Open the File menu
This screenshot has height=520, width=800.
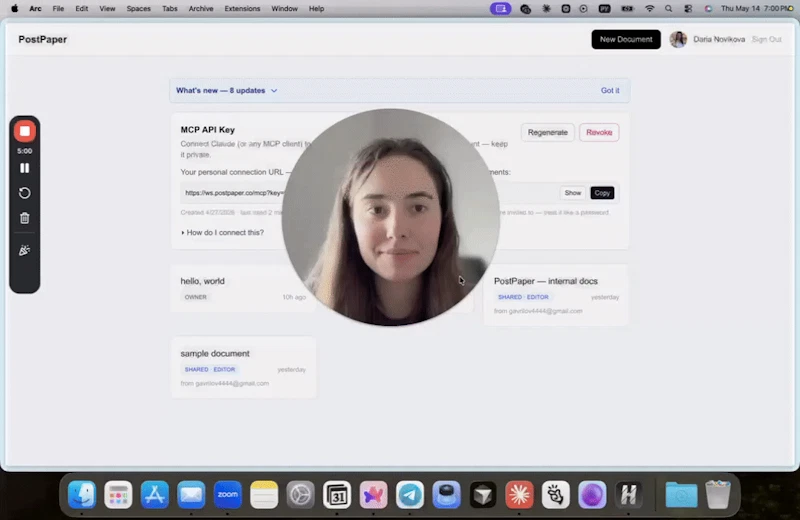(58, 9)
